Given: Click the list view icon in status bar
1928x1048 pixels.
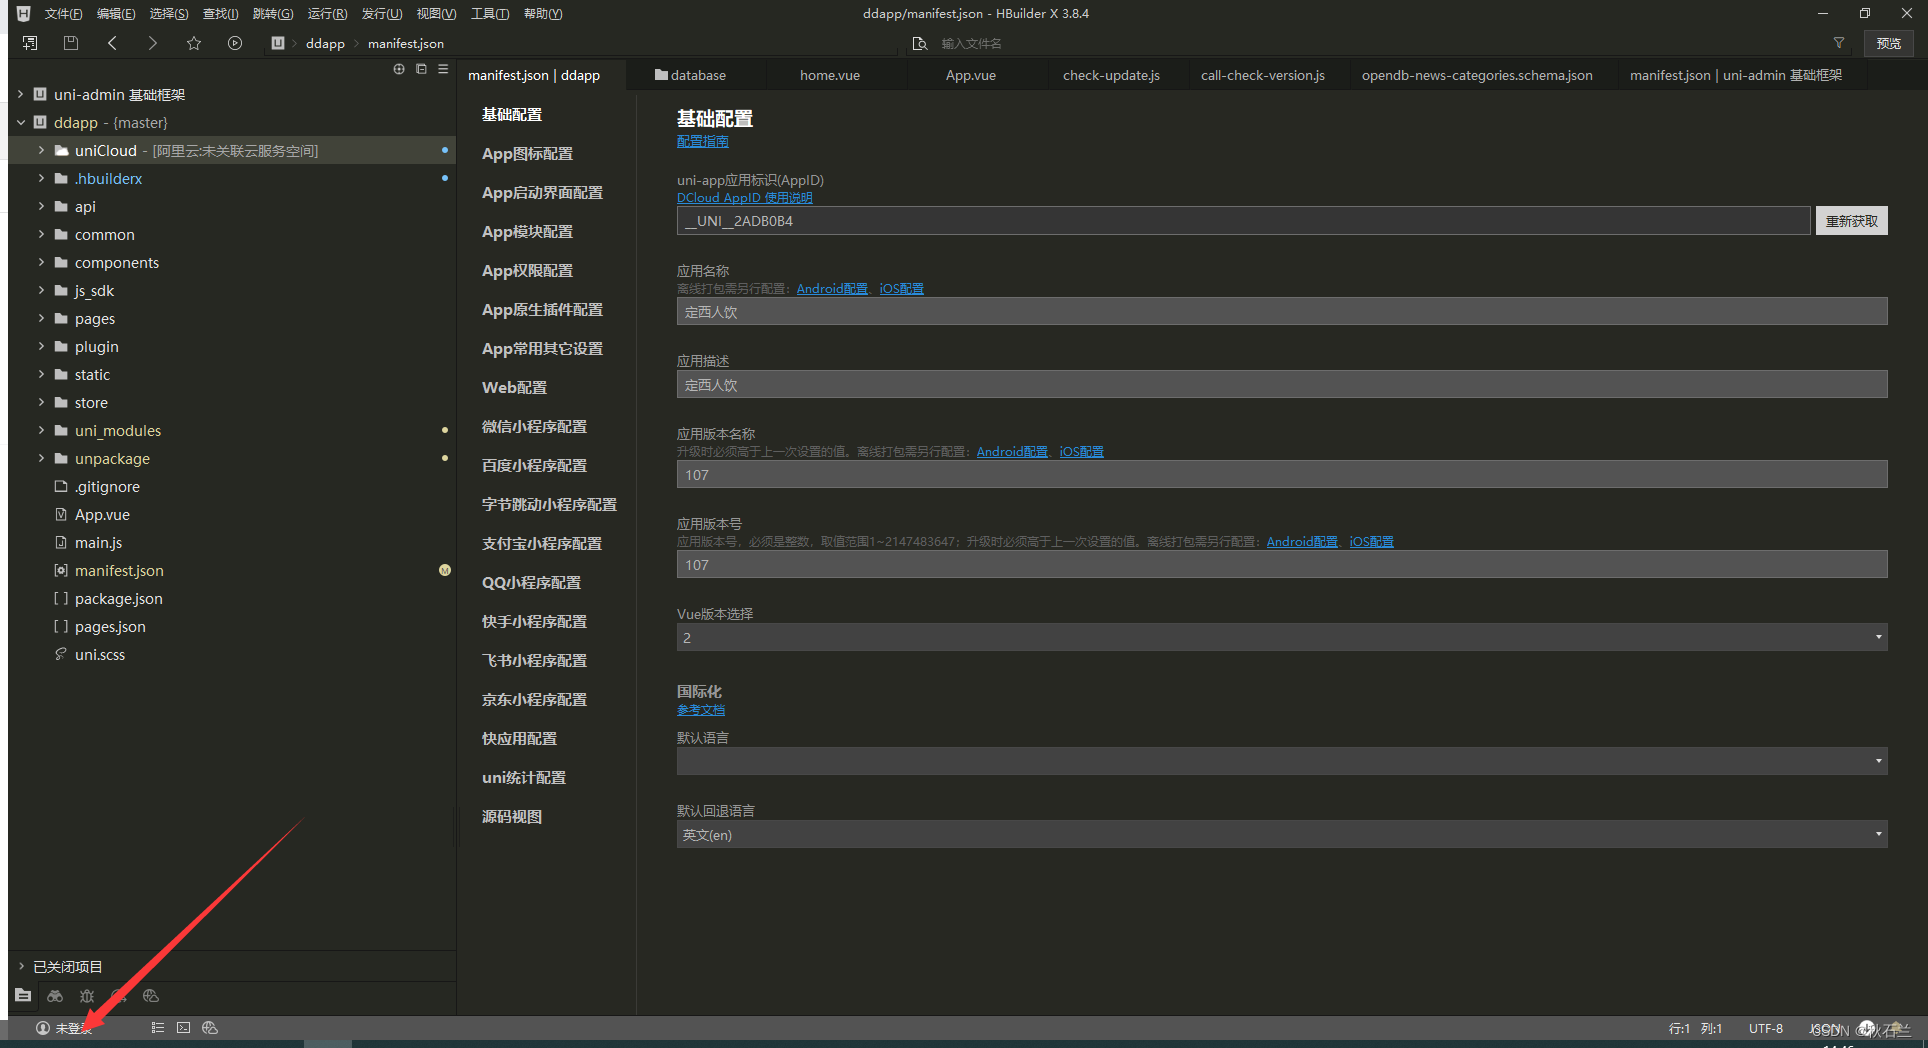Looking at the screenshot, I should coord(158,1028).
